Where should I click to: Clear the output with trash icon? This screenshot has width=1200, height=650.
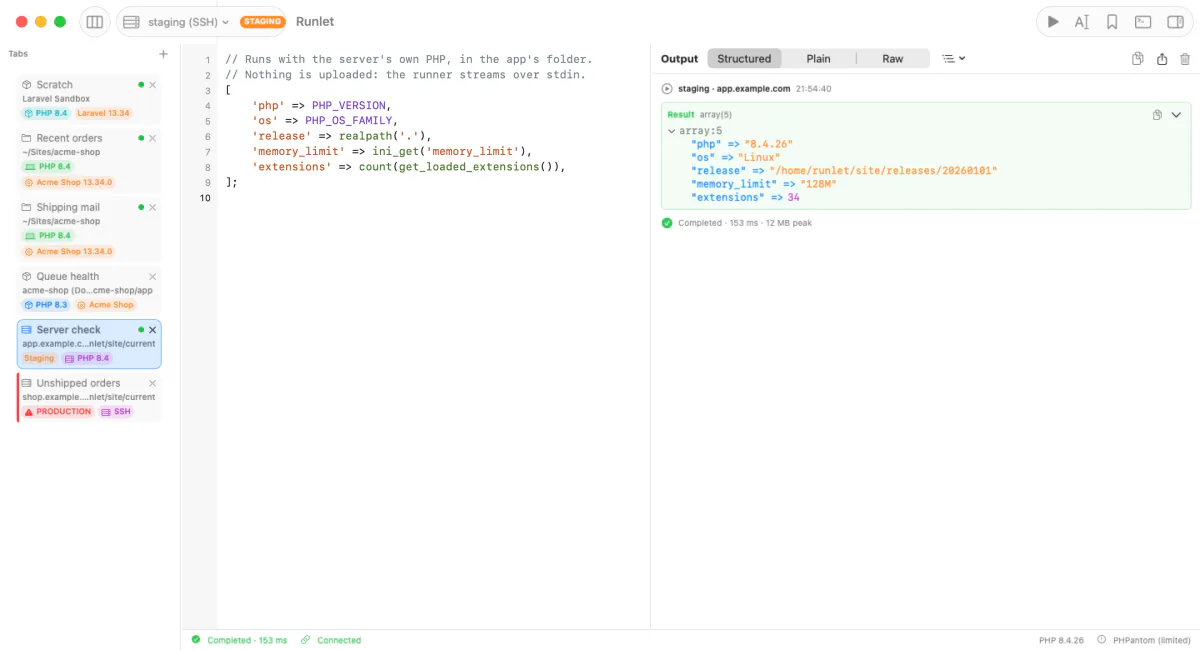(1185, 59)
